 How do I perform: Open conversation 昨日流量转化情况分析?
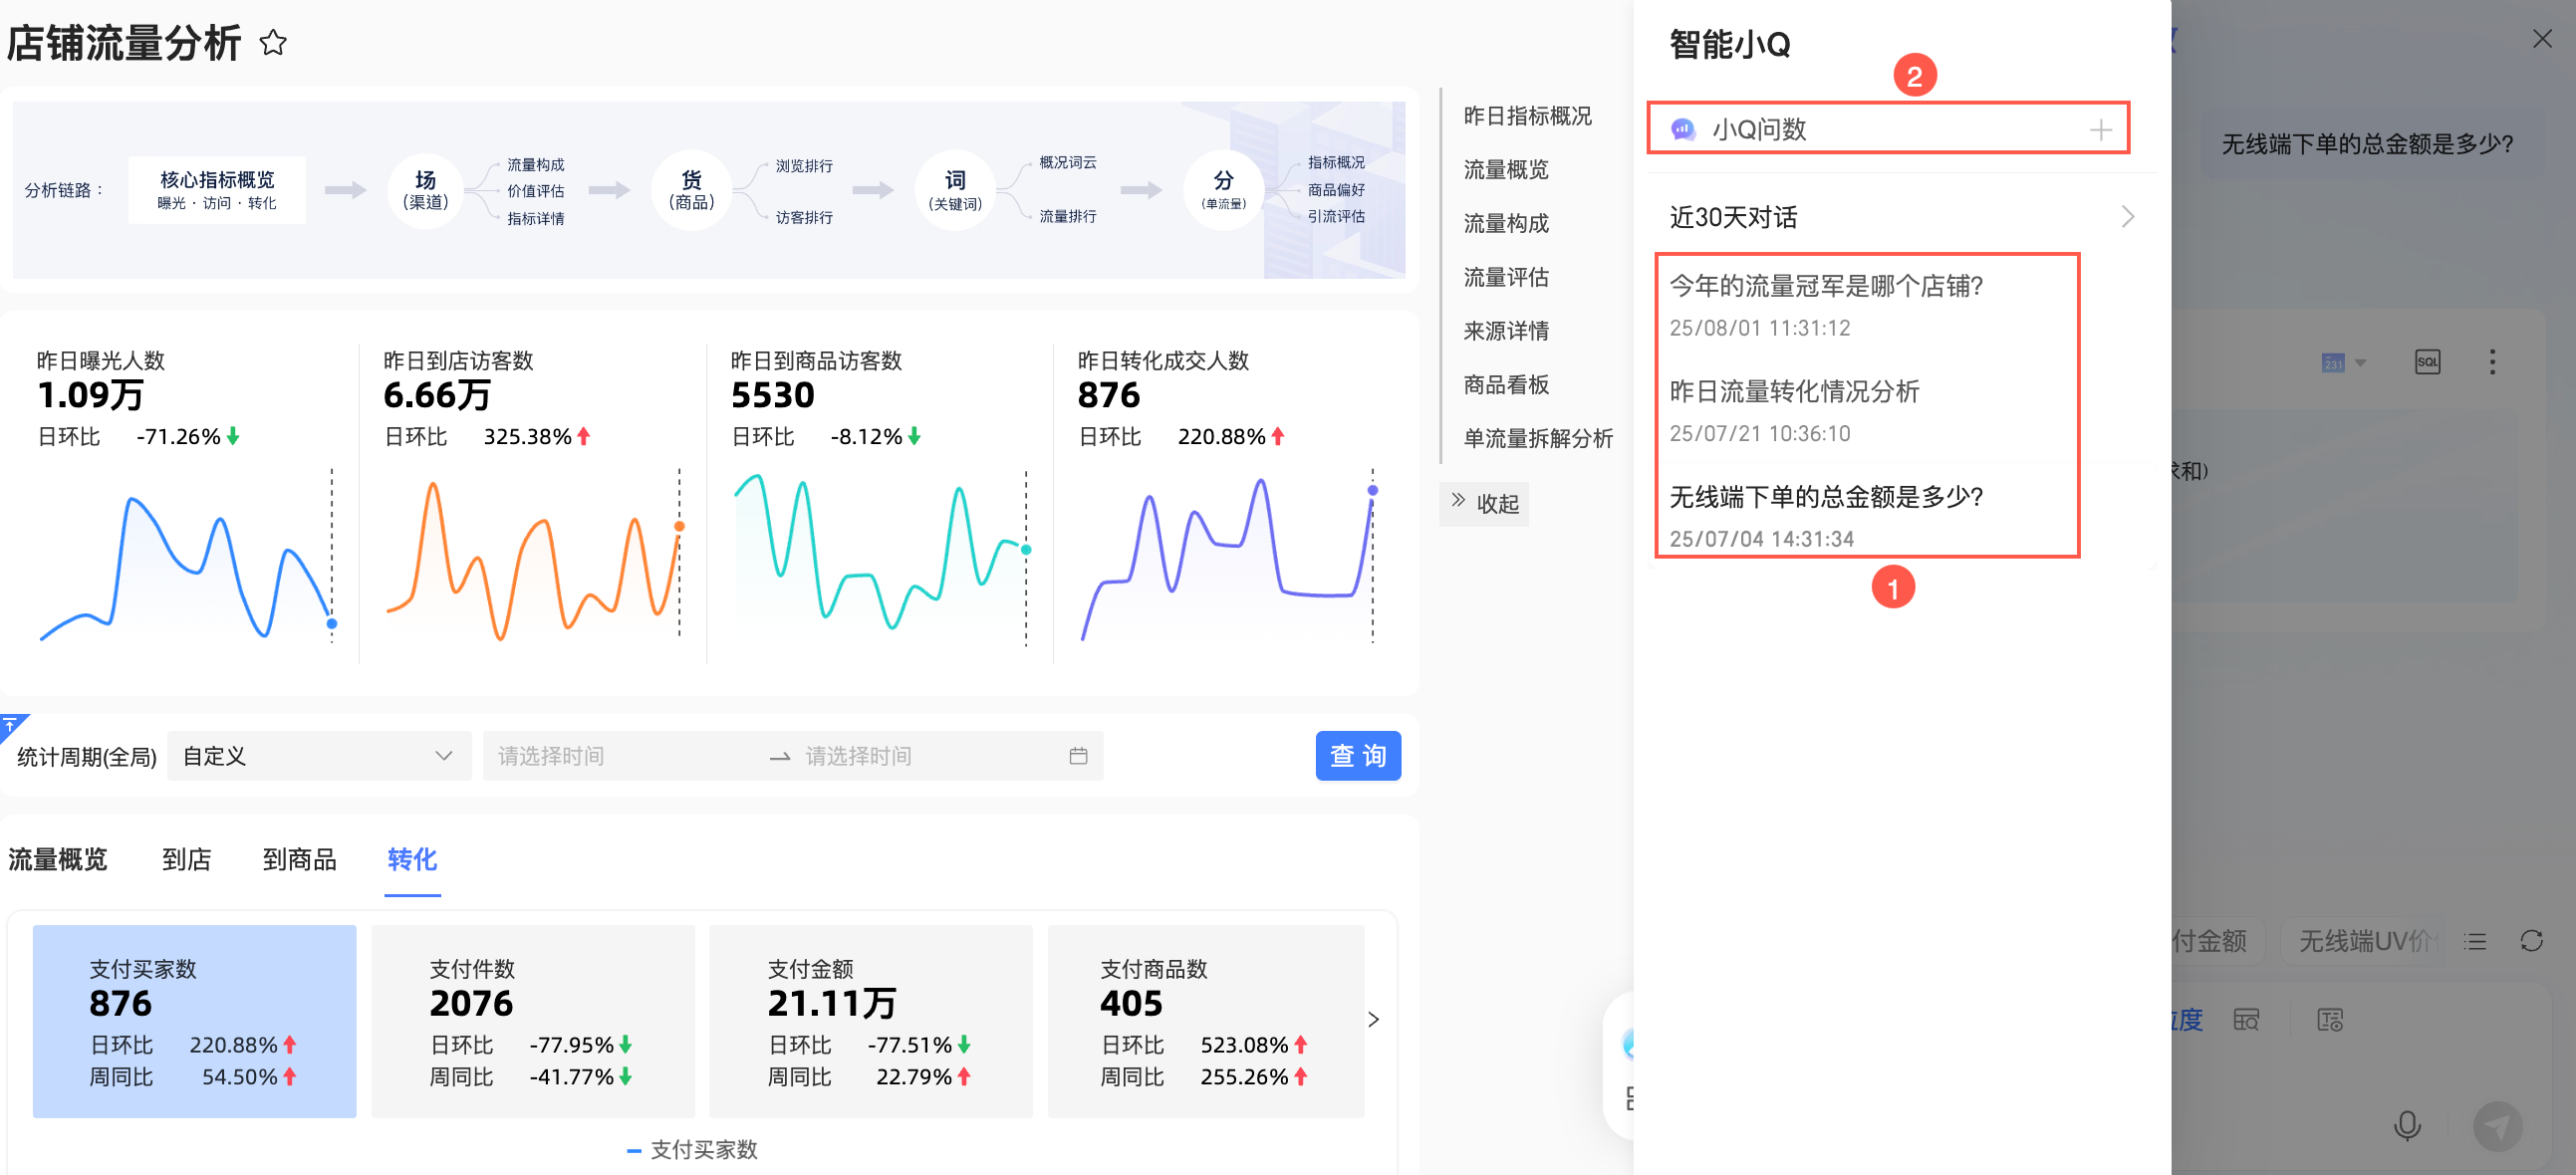click(1794, 392)
